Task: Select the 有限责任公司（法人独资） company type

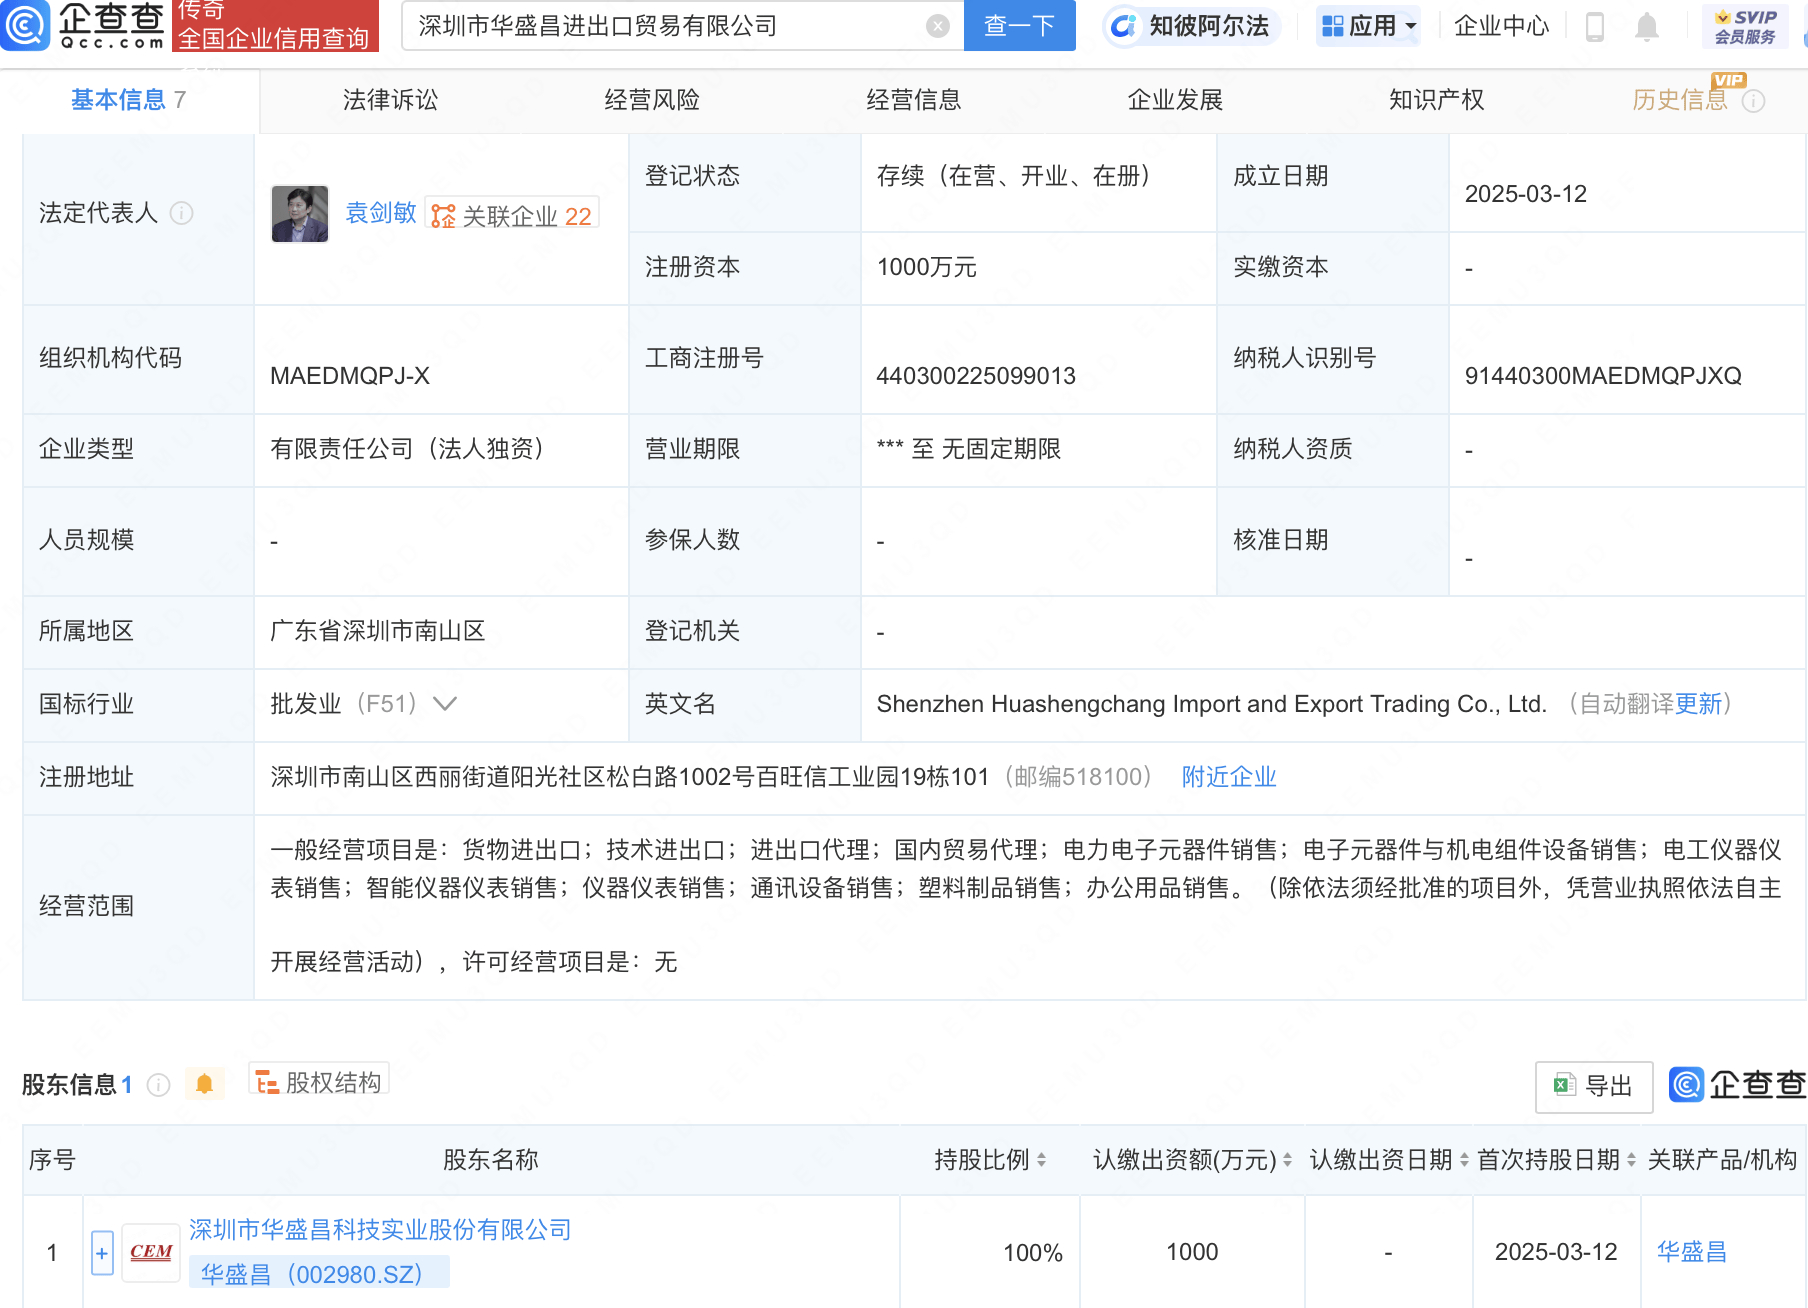Action: click(x=408, y=449)
